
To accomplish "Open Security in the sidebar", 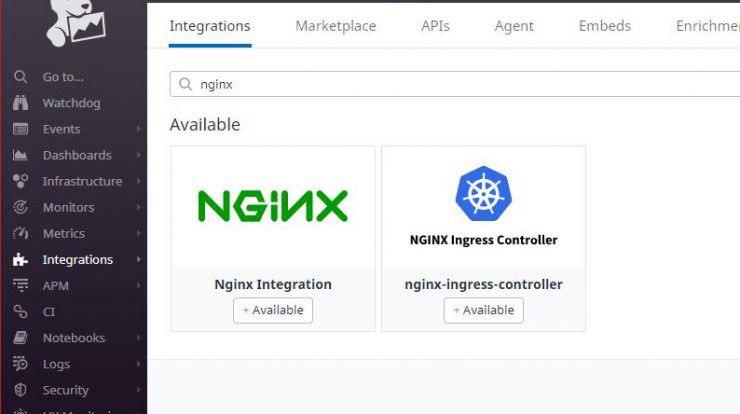I will tap(66, 390).
